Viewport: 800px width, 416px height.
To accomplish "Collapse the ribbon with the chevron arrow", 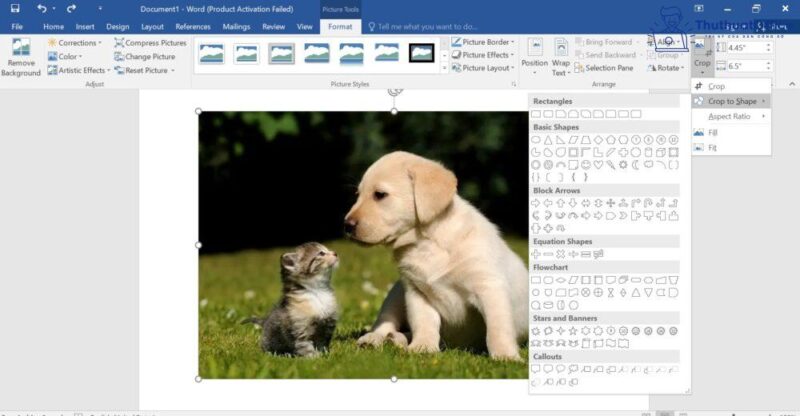I will click(x=792, y=84).
